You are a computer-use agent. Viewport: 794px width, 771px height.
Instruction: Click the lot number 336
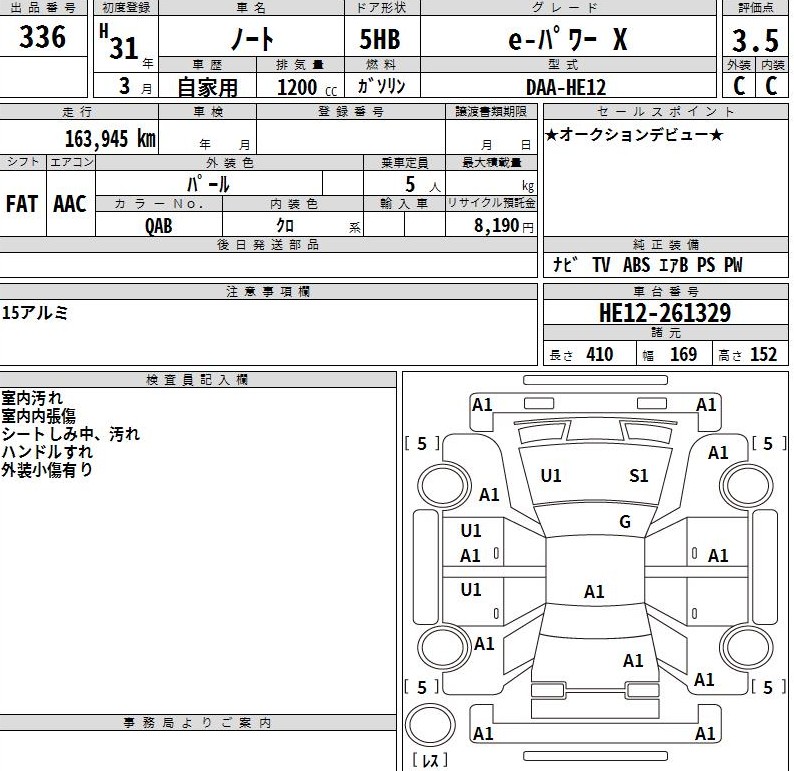coord(43,37)
